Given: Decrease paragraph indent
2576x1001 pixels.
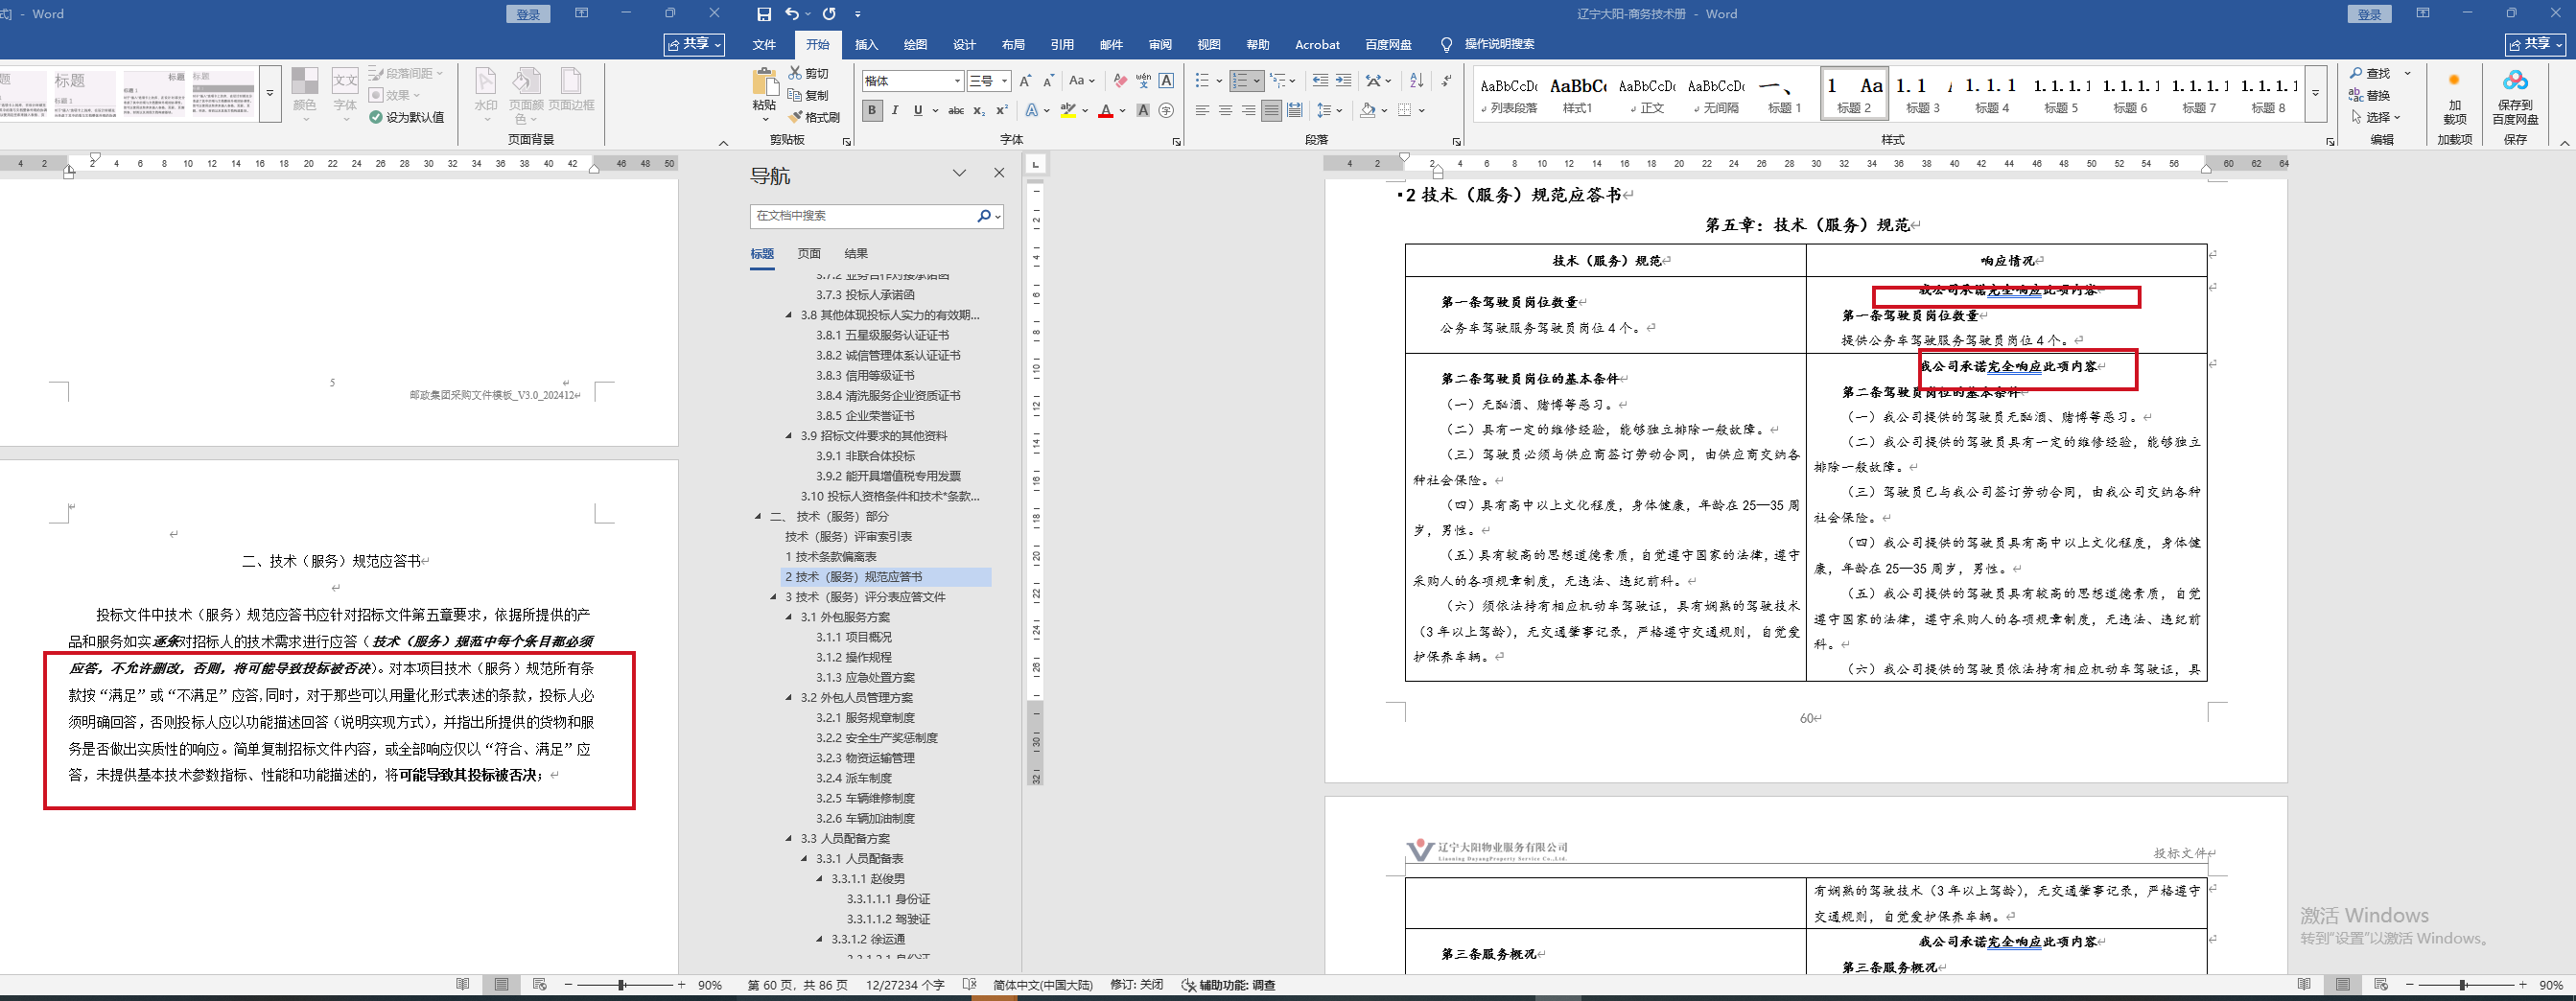Looking at the screenshot, I should tap(1320, 81).
